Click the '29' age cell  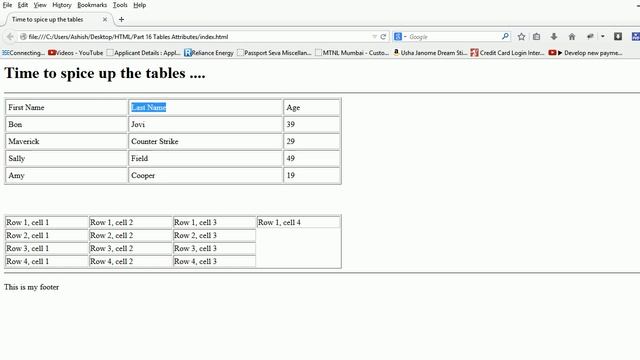(312, 142)
